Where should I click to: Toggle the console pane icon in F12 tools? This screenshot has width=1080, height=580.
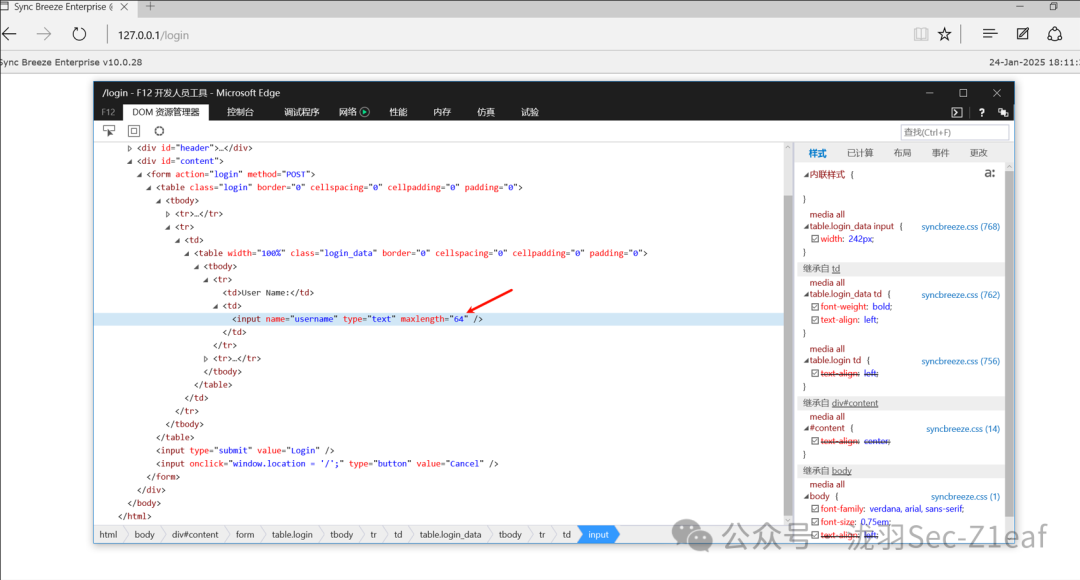(x=957, y=112)
